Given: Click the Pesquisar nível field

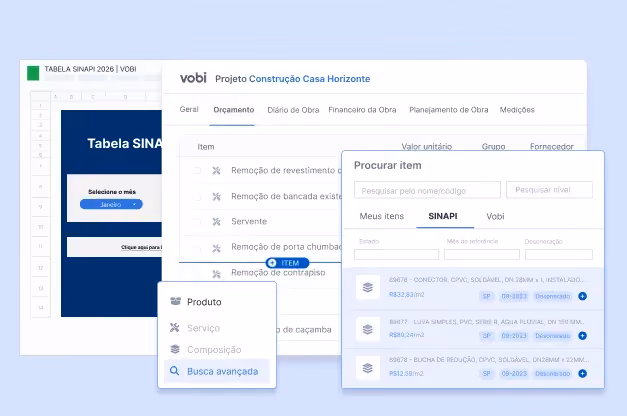Looking at the screenshot, I should 549,190.
